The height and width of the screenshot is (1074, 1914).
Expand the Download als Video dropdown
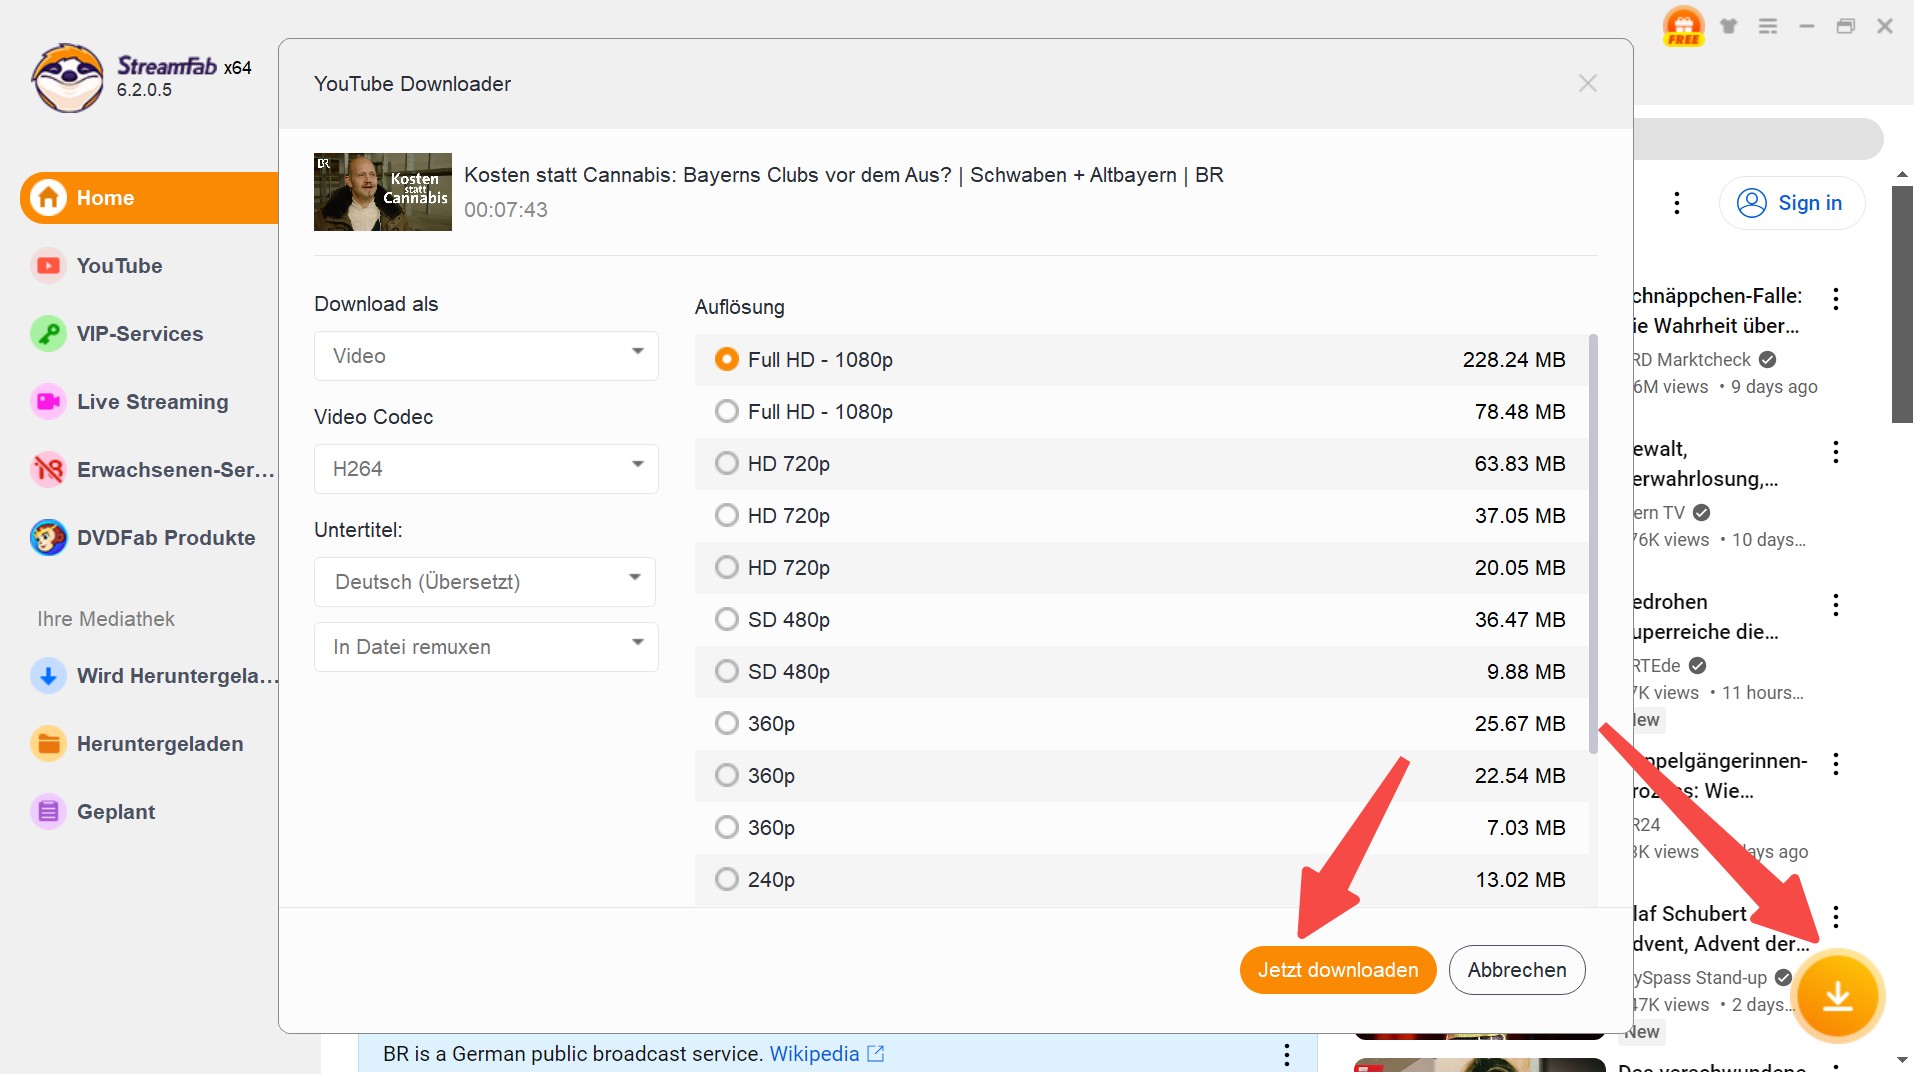486,356
